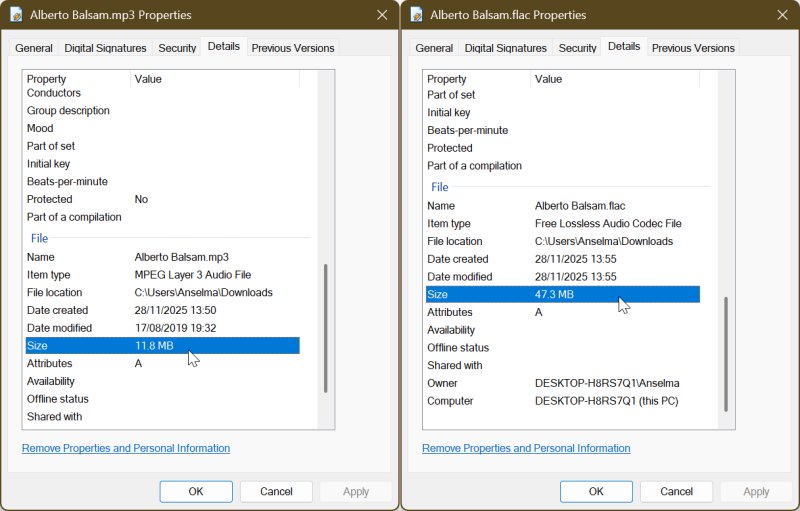Open Previous Versions tab in mp3 properties
The height and width of the screenshot is (511, 800).
pos(293,48)
